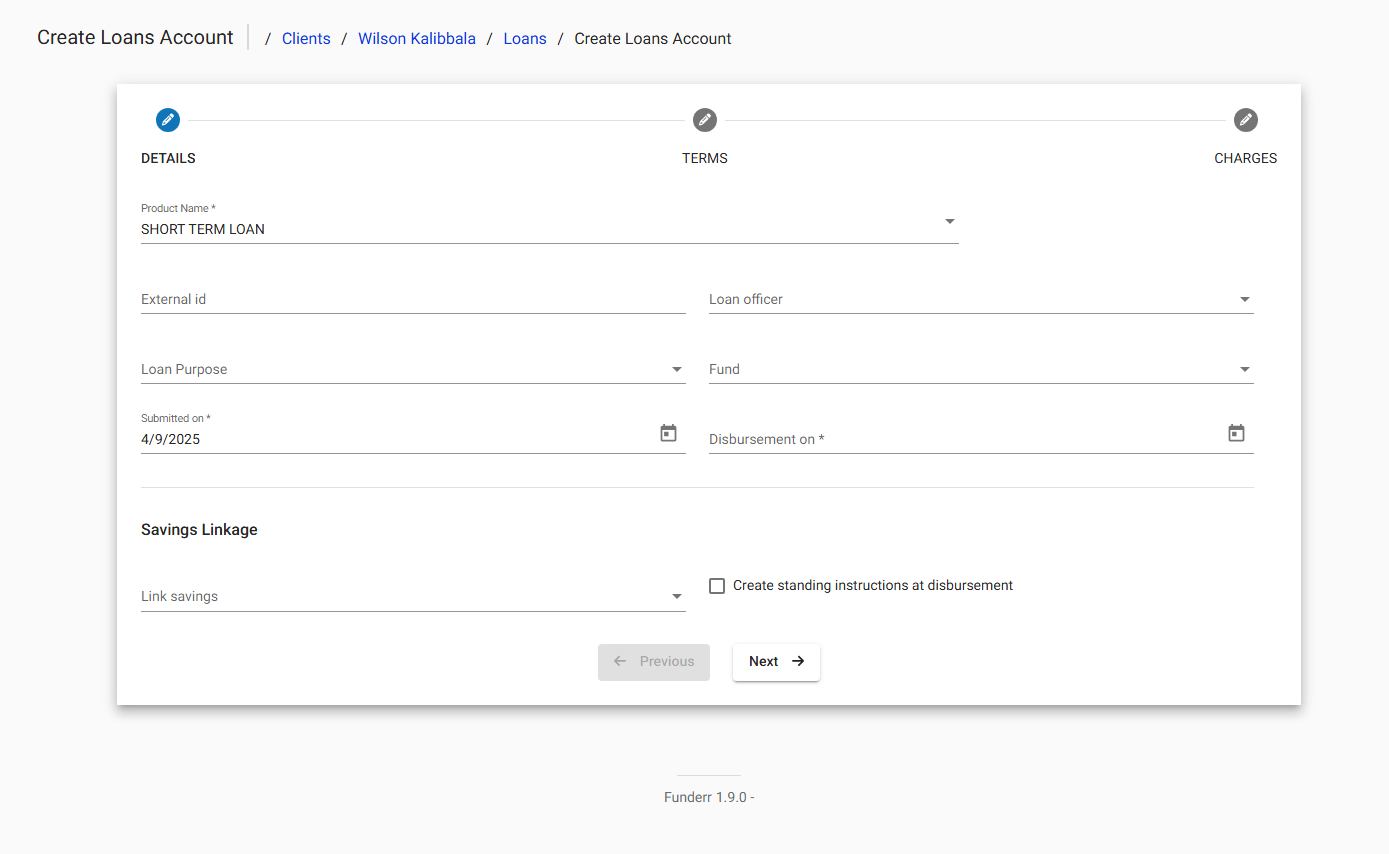Viewport: 1389px width, 854px height.
Task: Open the Loans breadcrumb link
Action: [x=525, y=38]
